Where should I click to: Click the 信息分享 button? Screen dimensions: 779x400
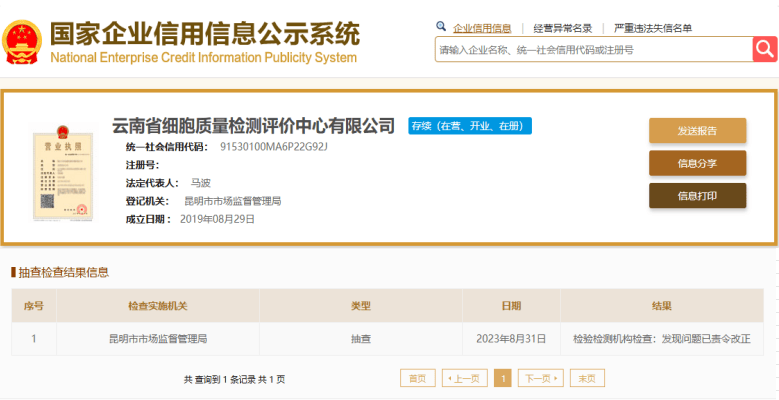698,163
